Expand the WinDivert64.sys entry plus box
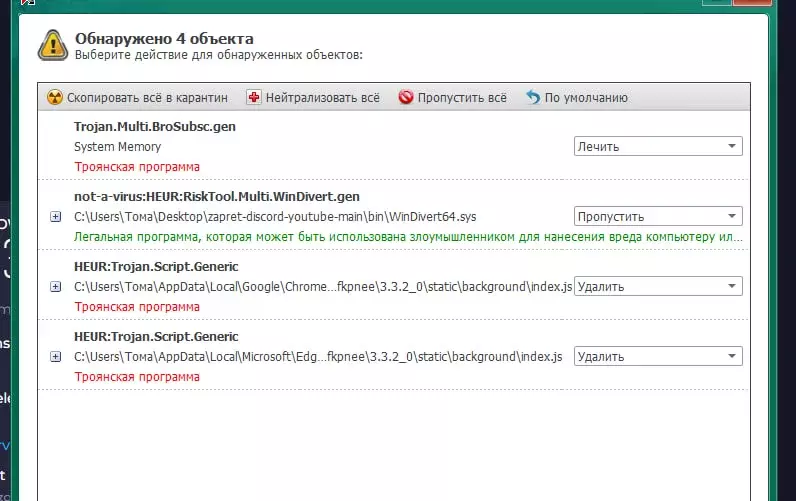 [56, 217]
